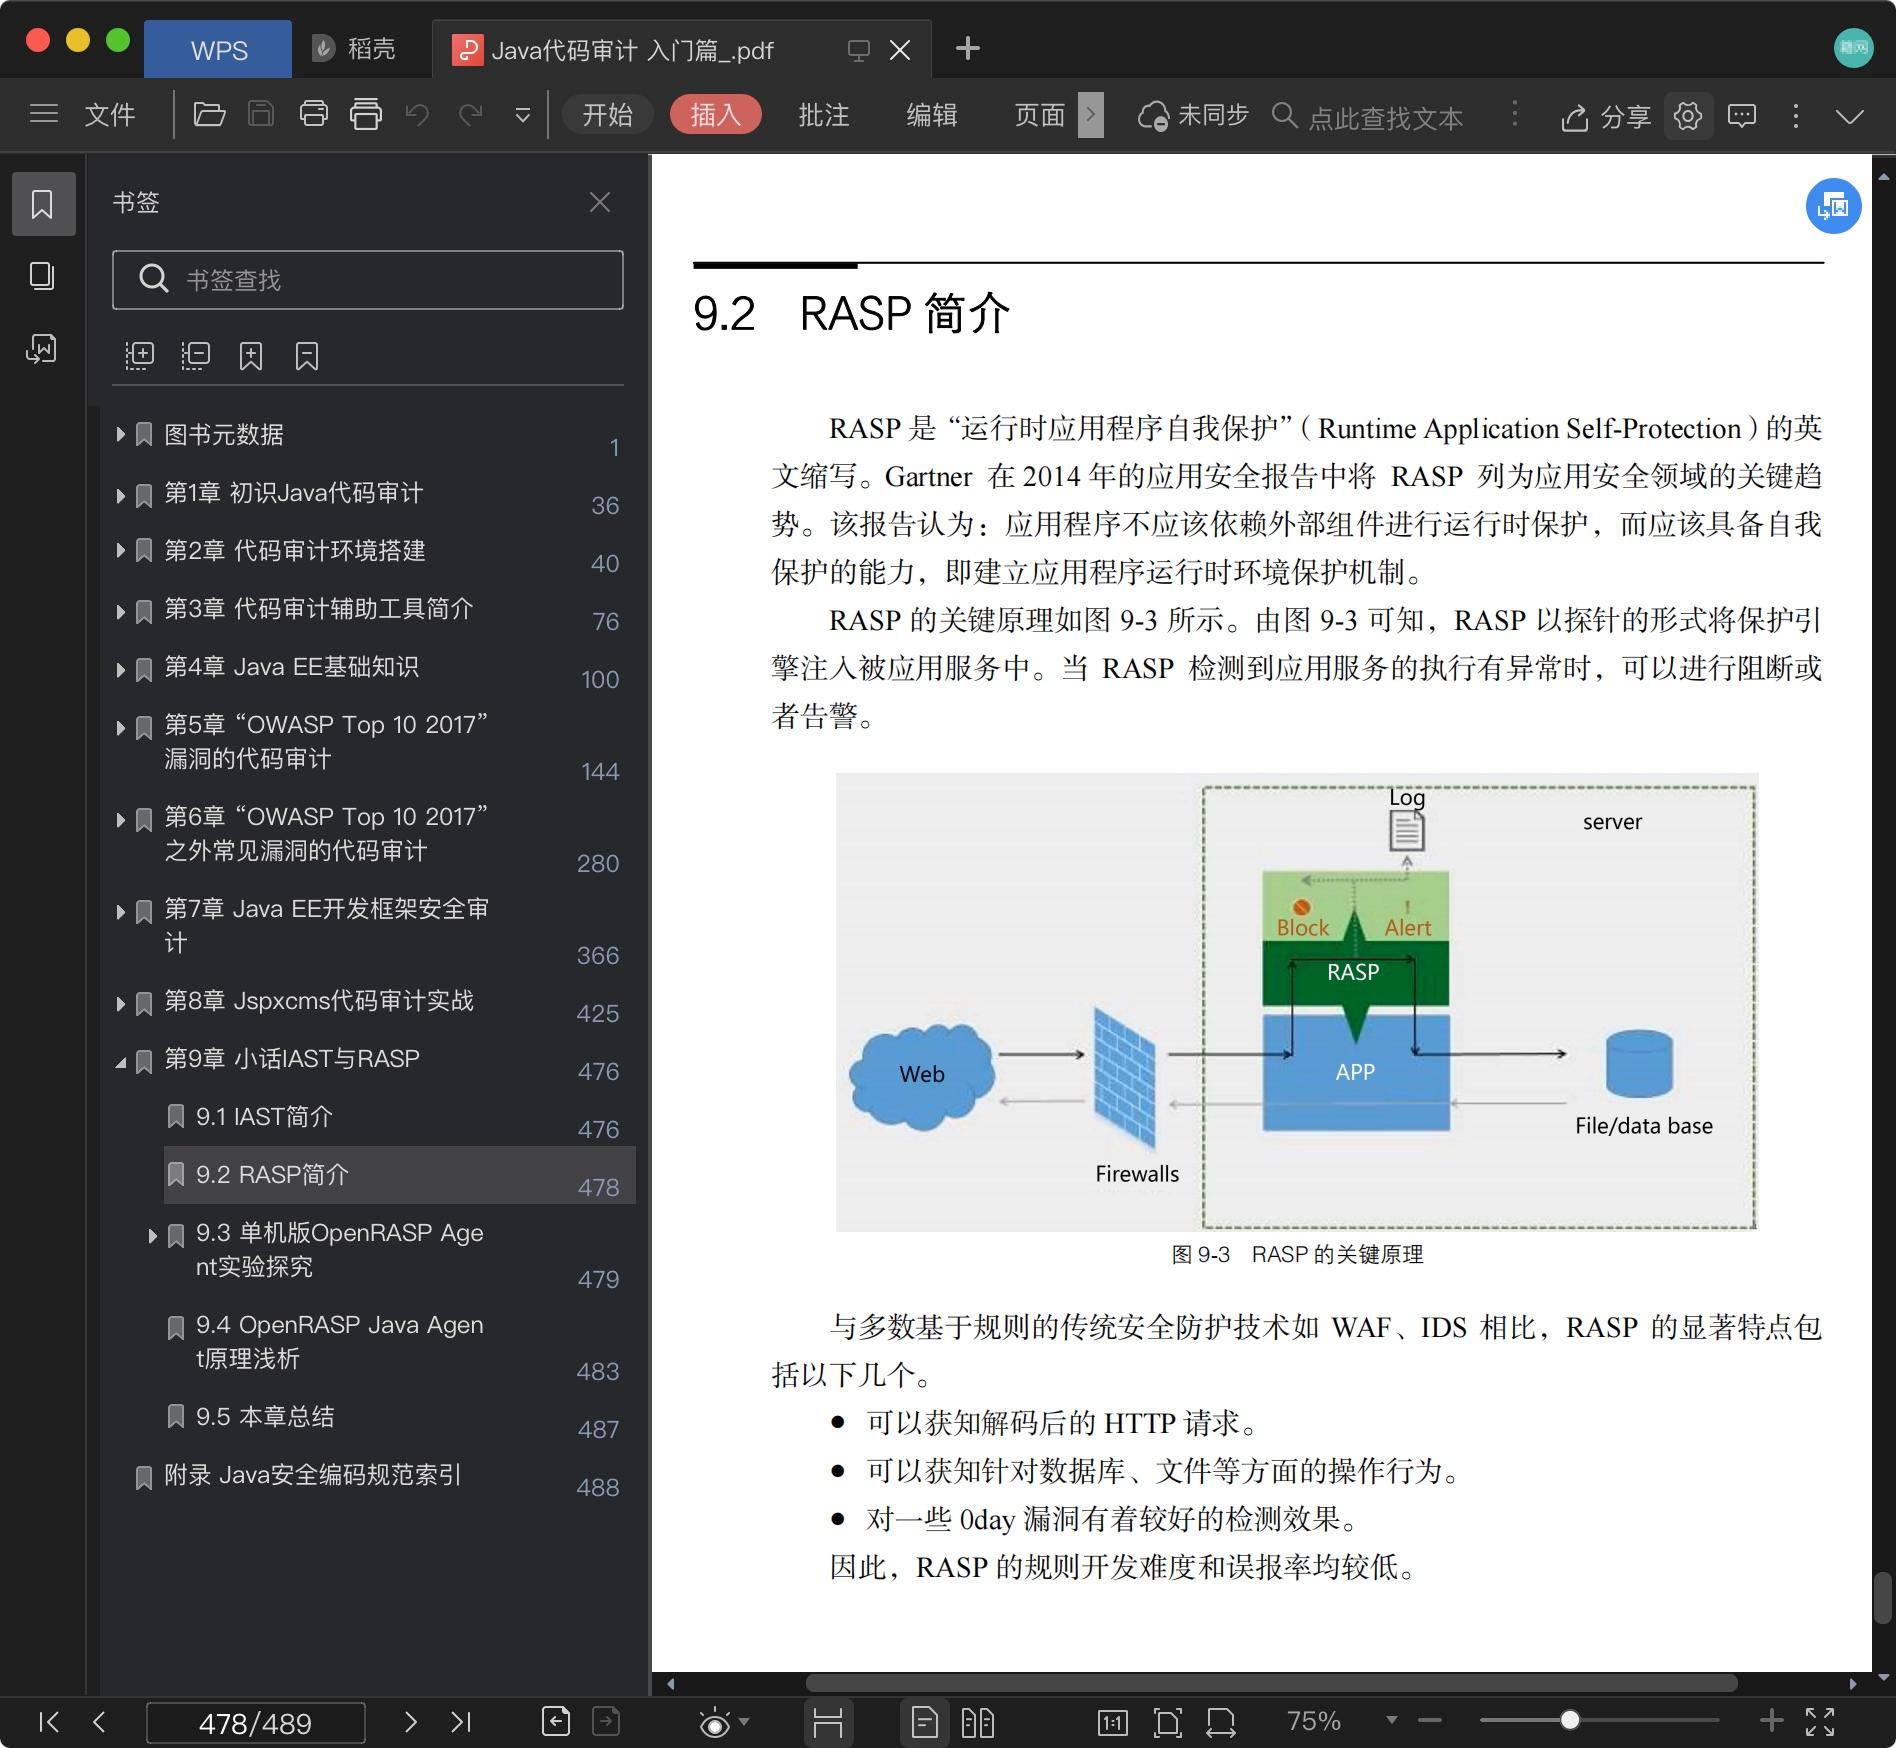The image size is (1896, 1748).
Task: Select the annotations panel sidebar icon
Action: [42, 348]
